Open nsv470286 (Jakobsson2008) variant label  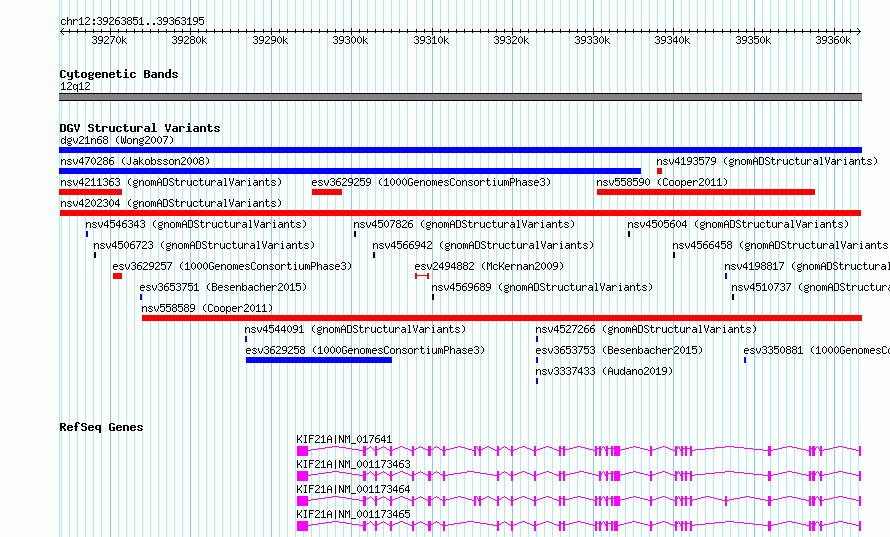pyautogui.click(x=135, y=161)
